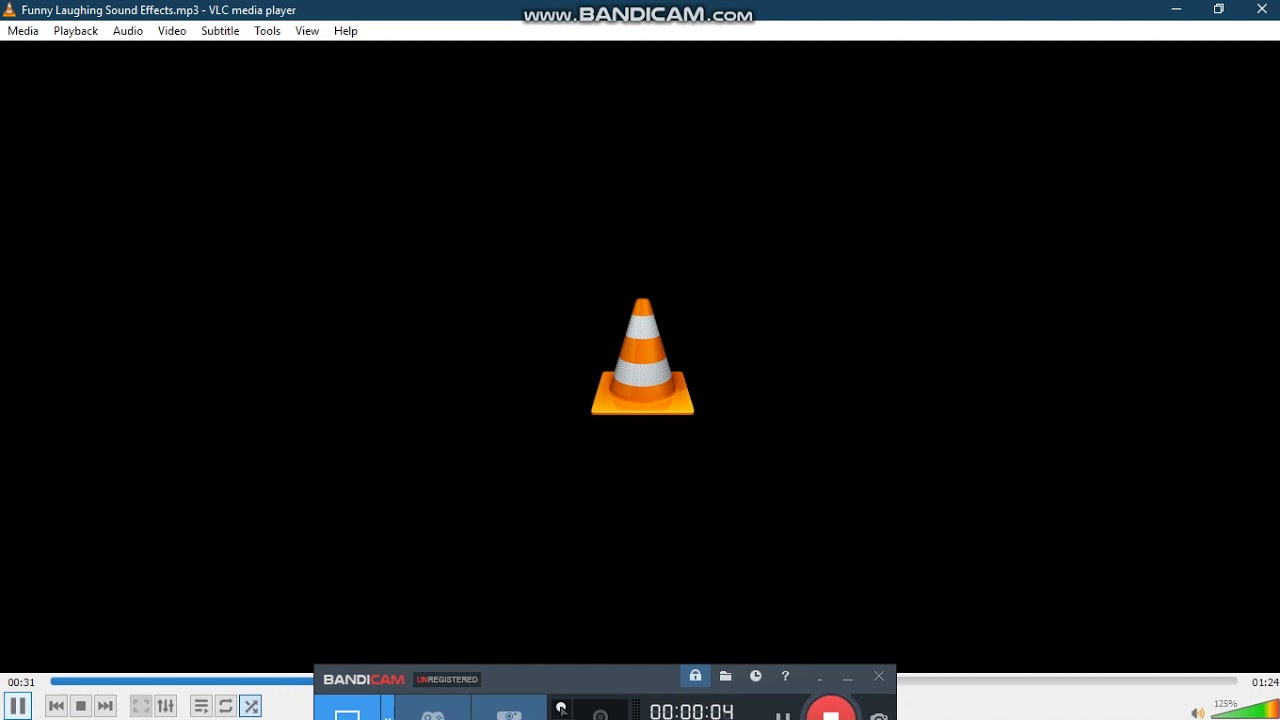1280x720 pixels.
Task: Mute audio via the speaker icon
Action: tap(1197, 713)
